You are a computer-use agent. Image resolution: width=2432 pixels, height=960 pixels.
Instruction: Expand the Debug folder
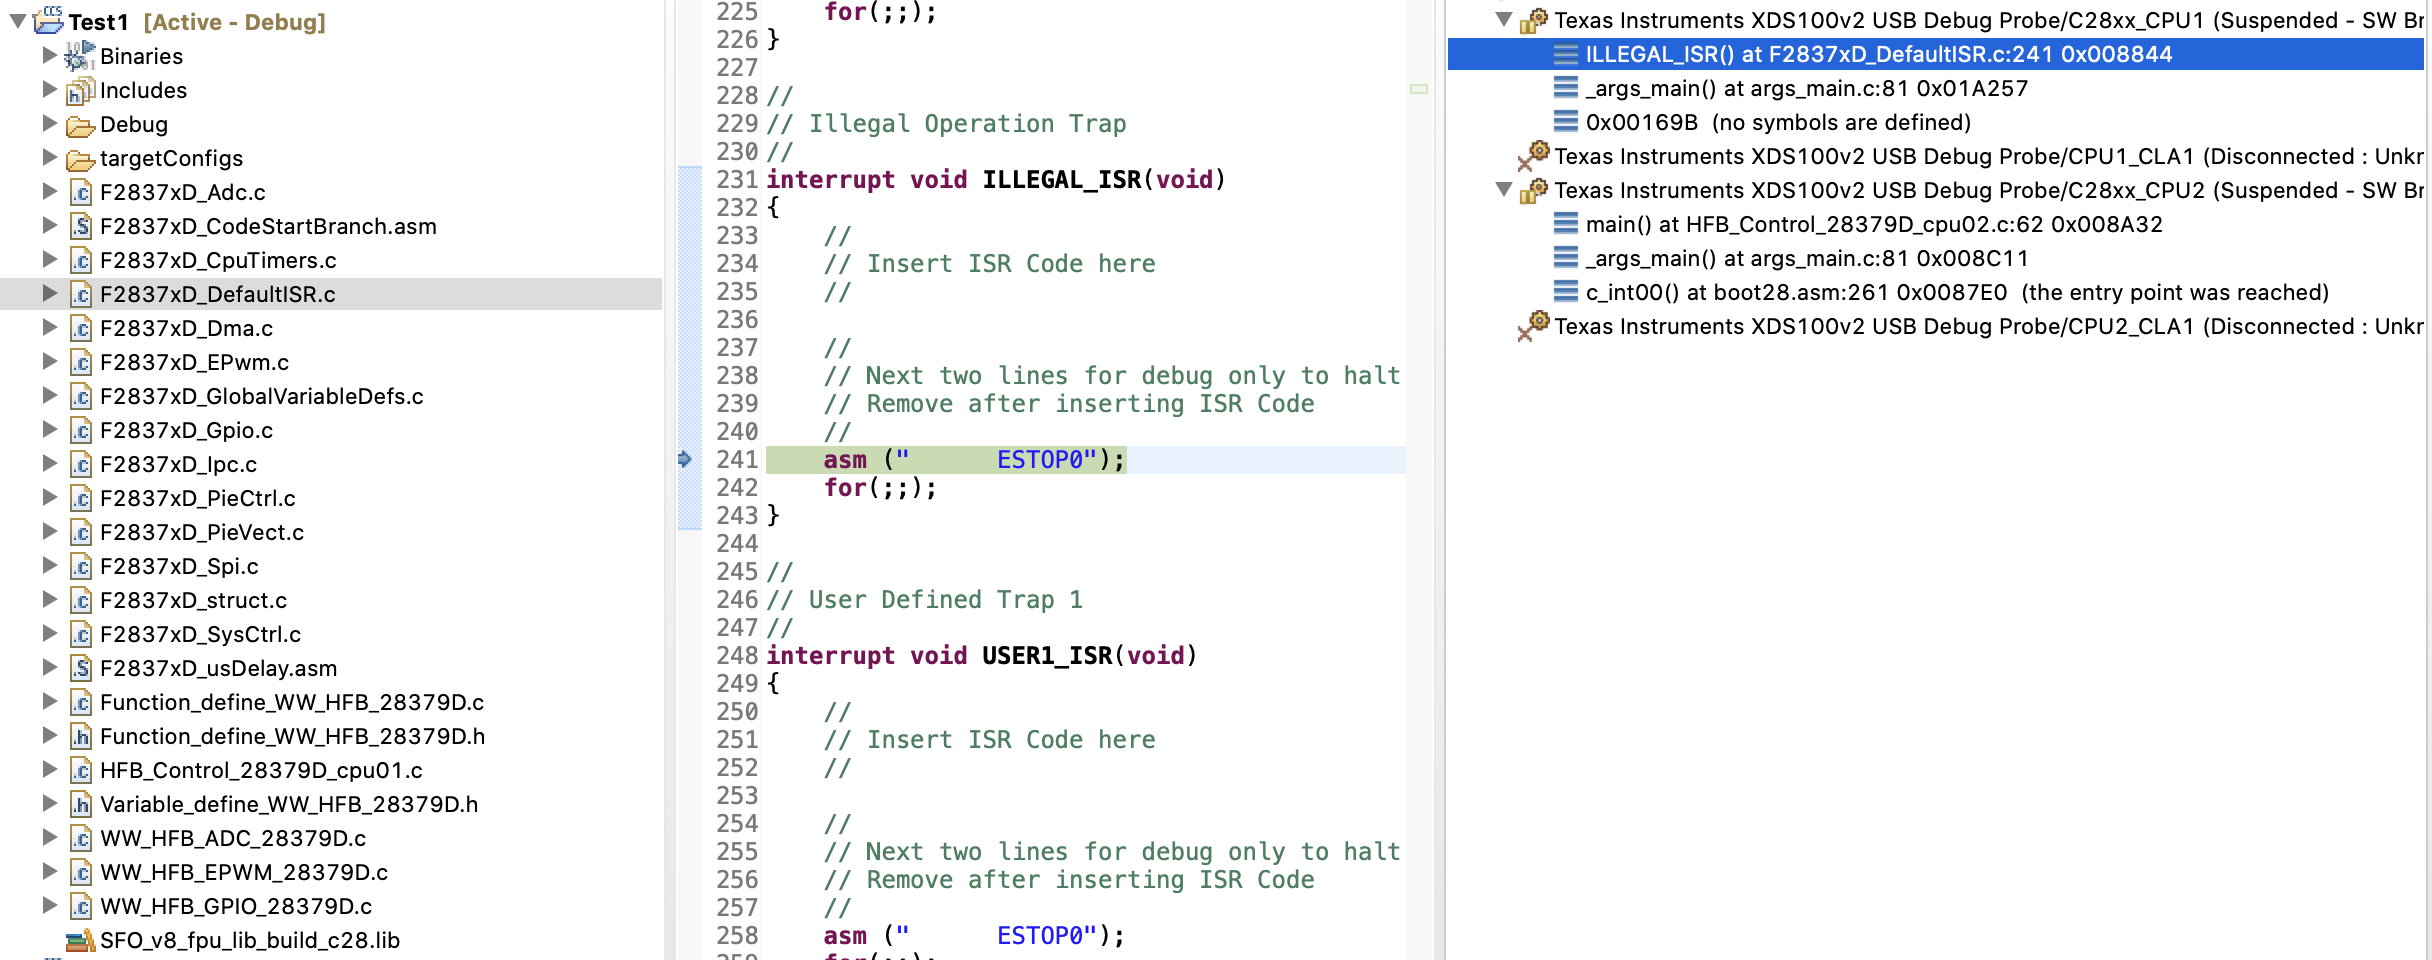(x=51, y=124)
